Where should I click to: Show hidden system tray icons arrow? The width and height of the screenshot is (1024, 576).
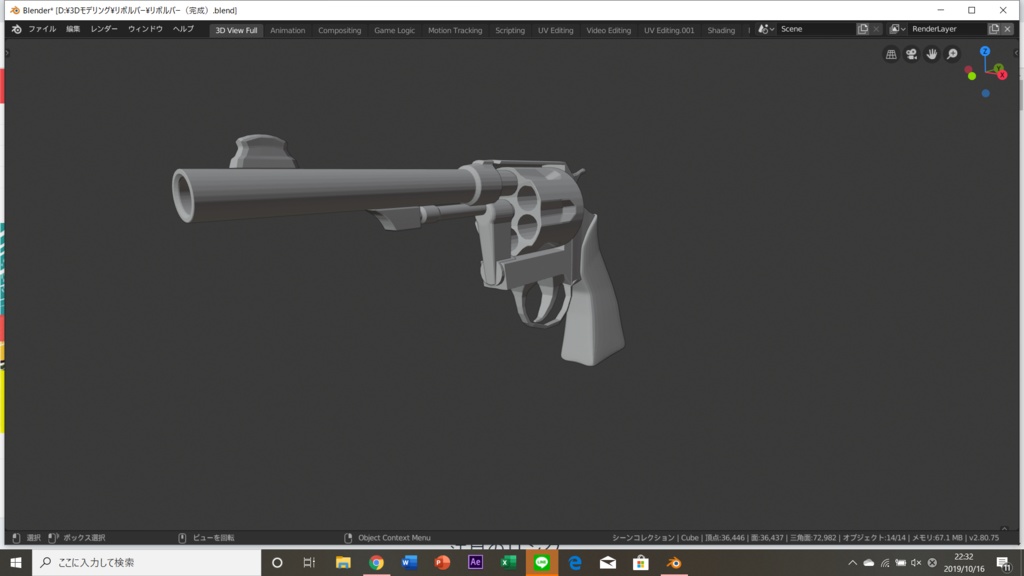pyautogui.click(x=852, y=563)
